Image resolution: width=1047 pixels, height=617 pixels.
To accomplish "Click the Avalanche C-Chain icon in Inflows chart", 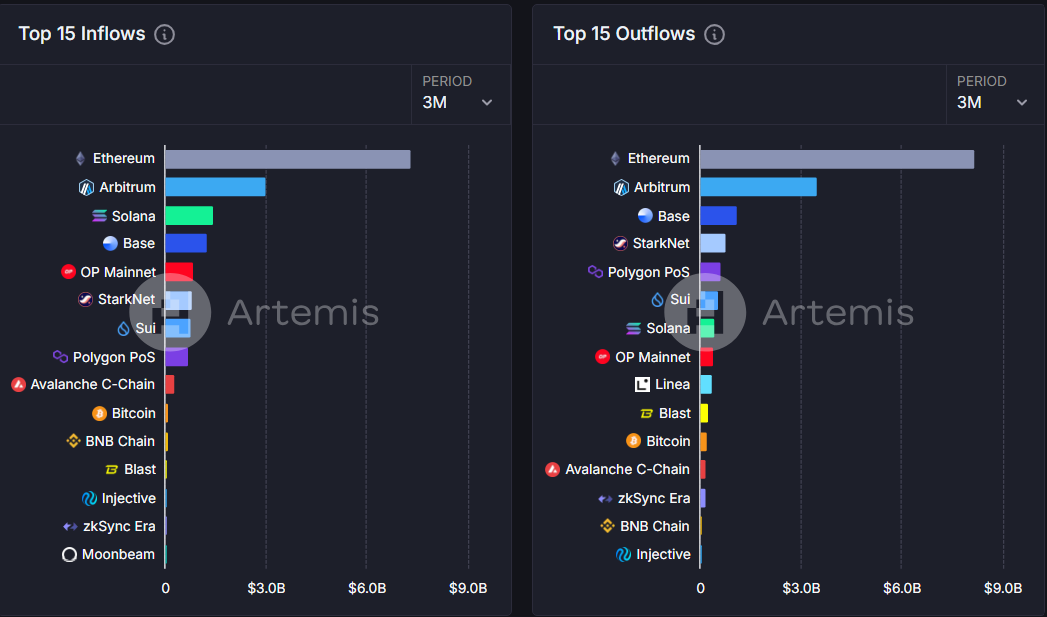I will [19, 385].
